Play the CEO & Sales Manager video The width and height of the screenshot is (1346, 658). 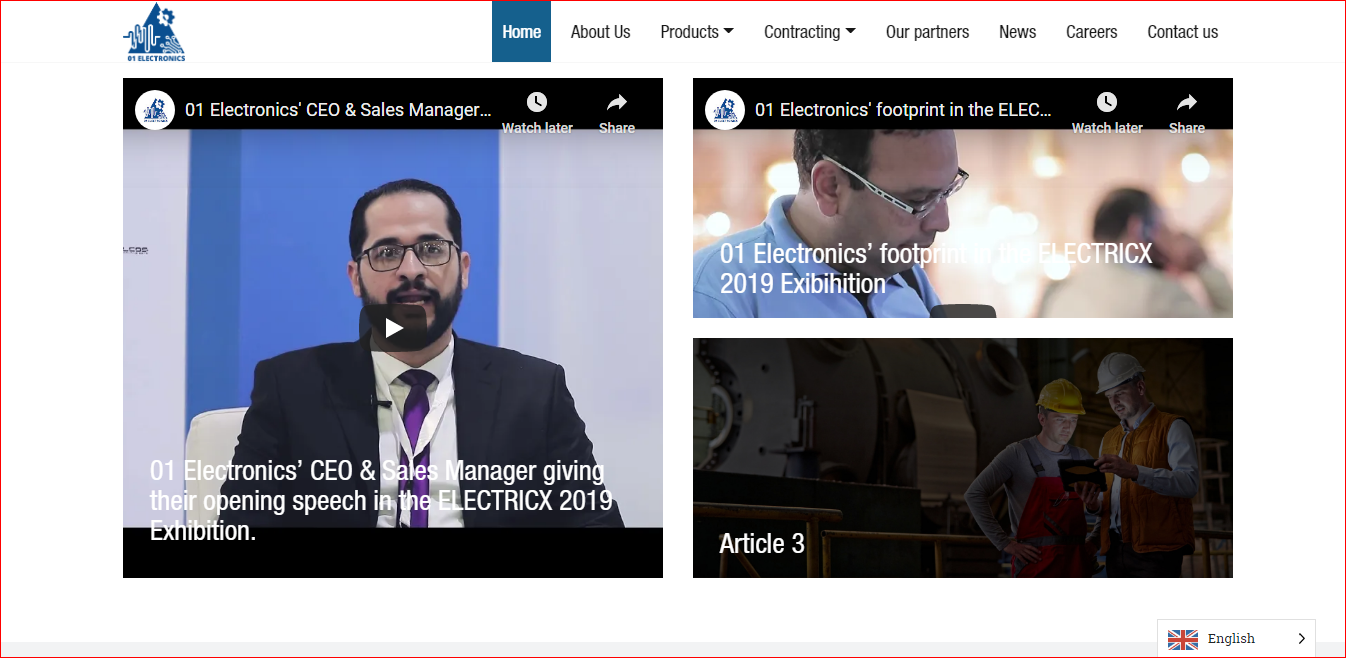point(394,327)
